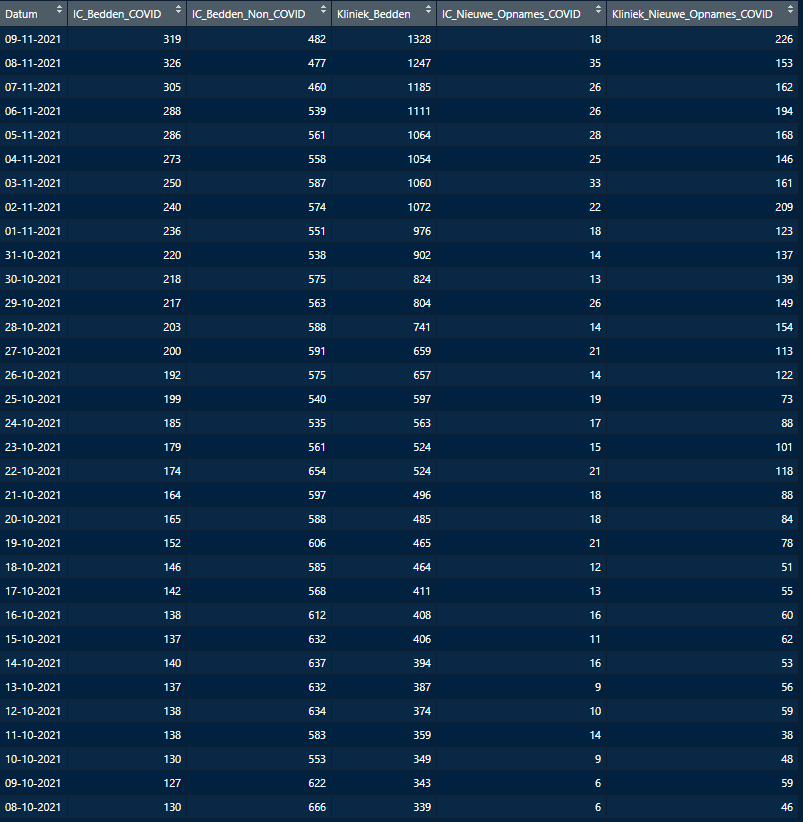Image resolution: width=803 pixels, height=822 pixels.
Task: Click IC_Bedden_COVID value 326
Action: tap(172, 63)
